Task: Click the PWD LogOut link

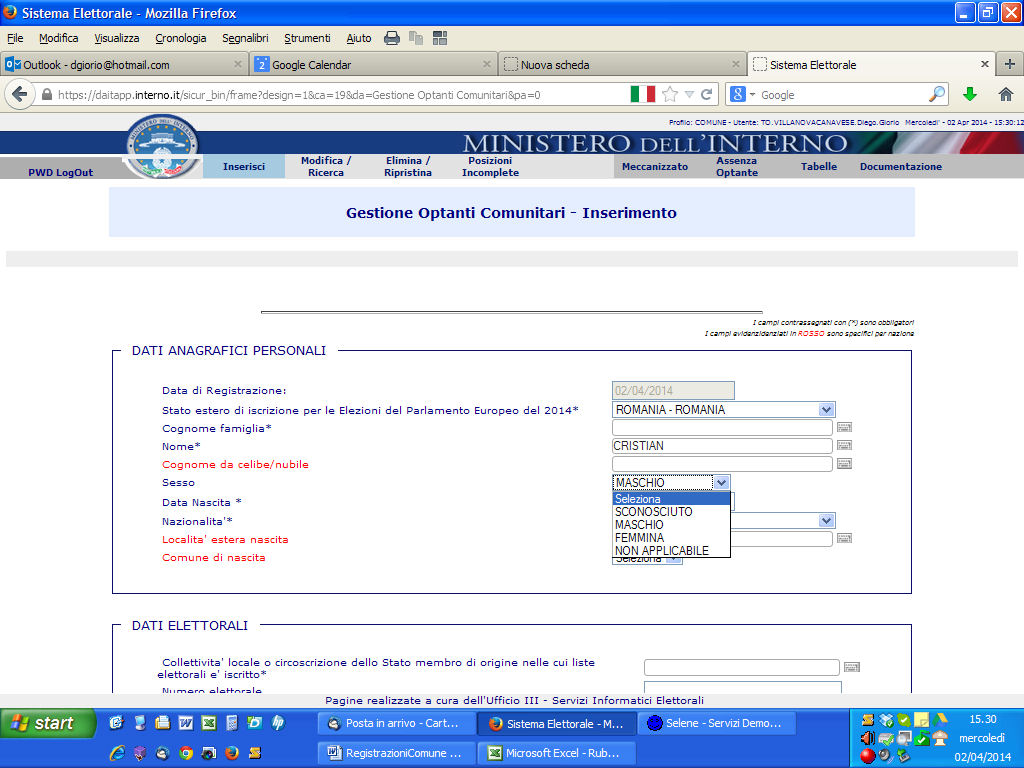Action: click(x=60, y=172)
